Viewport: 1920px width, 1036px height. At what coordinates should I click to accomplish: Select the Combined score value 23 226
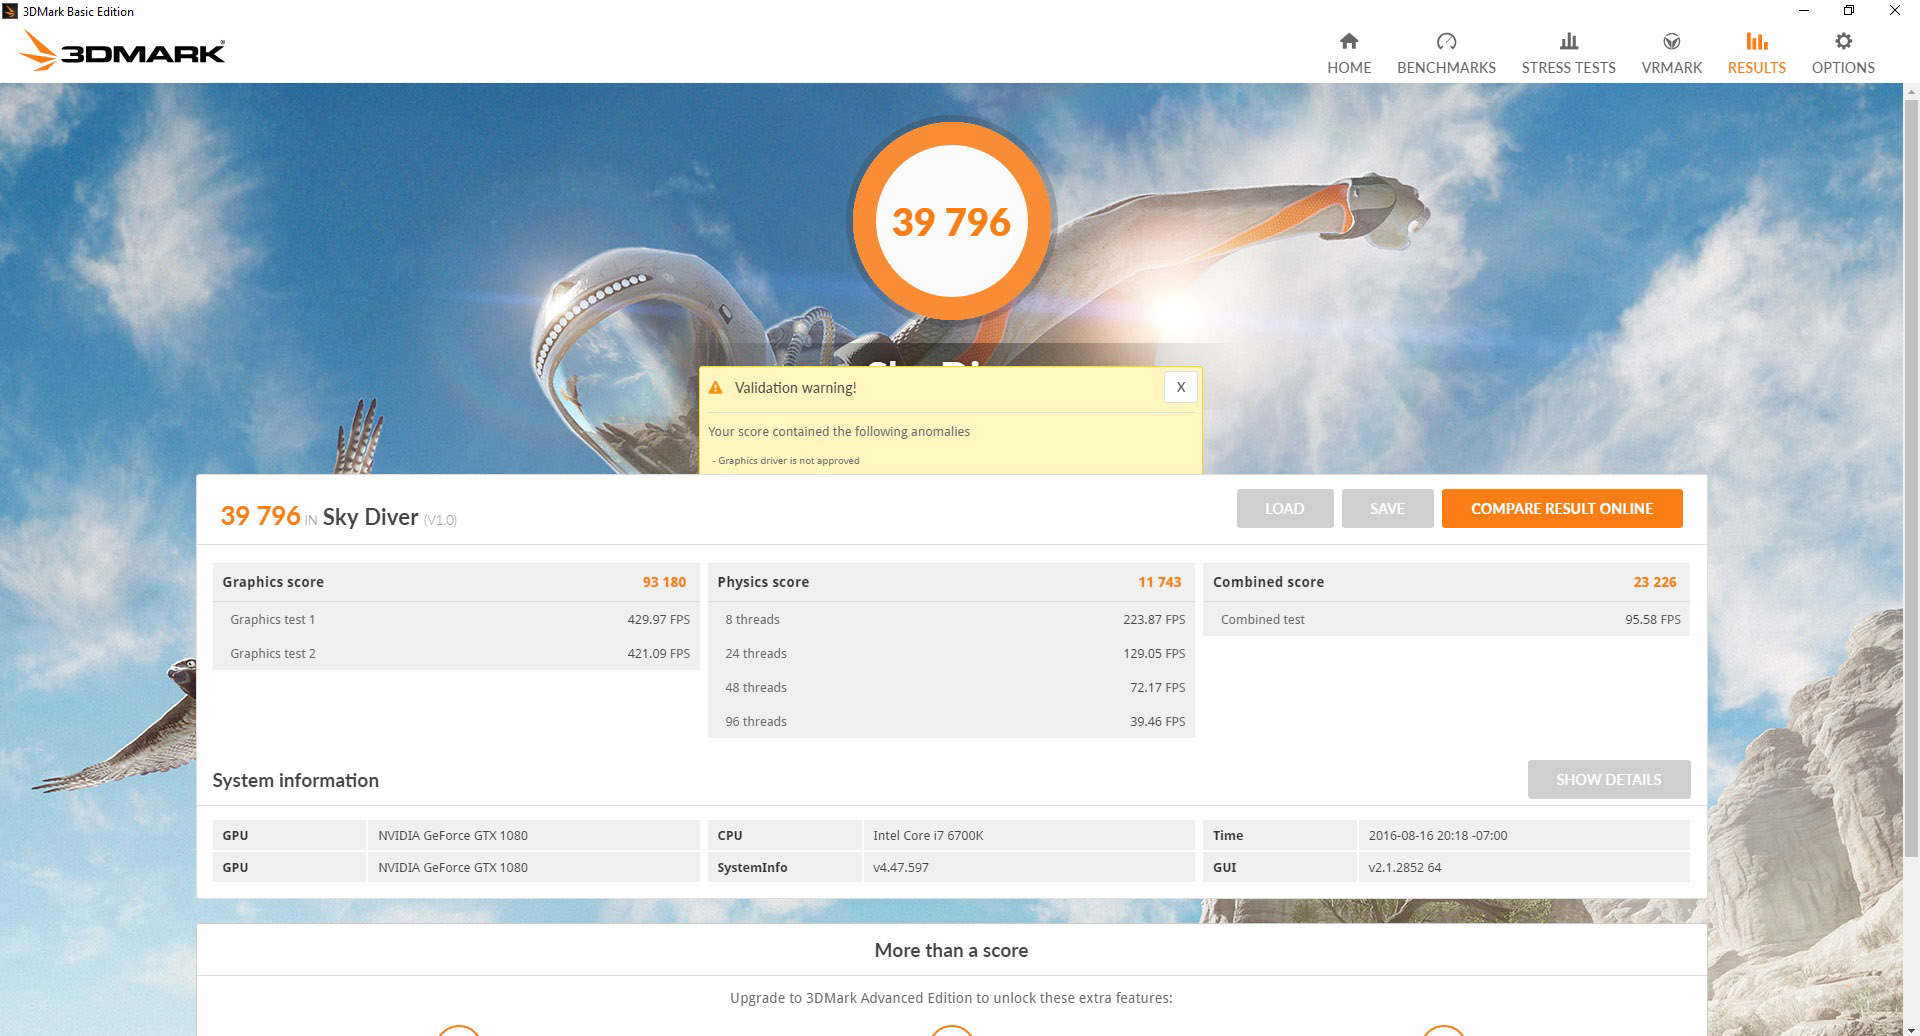[x=1655, y=582]
